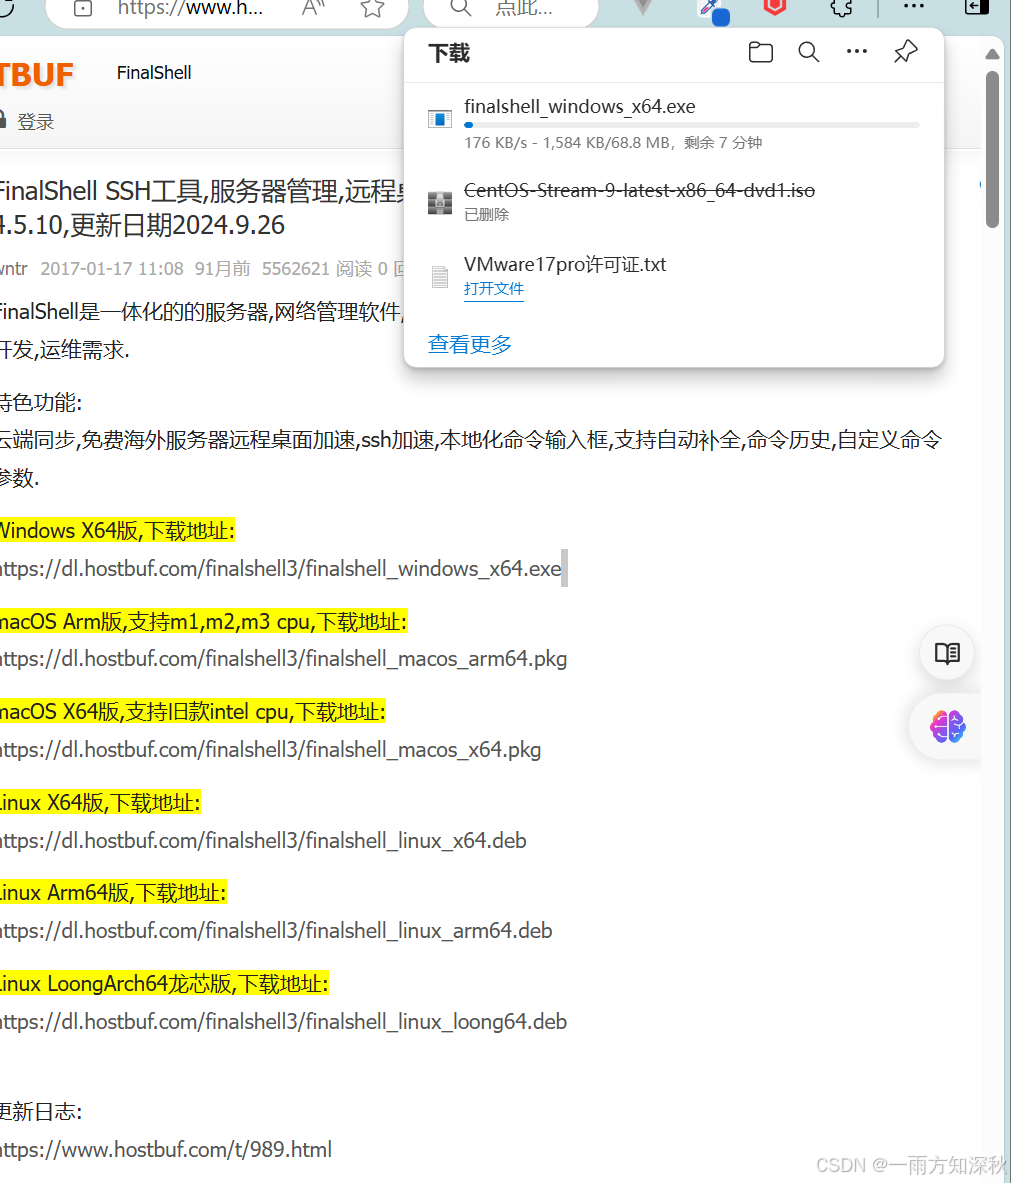Image resolution: width=1011 pixels, height=1183 pixels.
Task: Click site info icon in address bar
Action: [x=83, y=8]
